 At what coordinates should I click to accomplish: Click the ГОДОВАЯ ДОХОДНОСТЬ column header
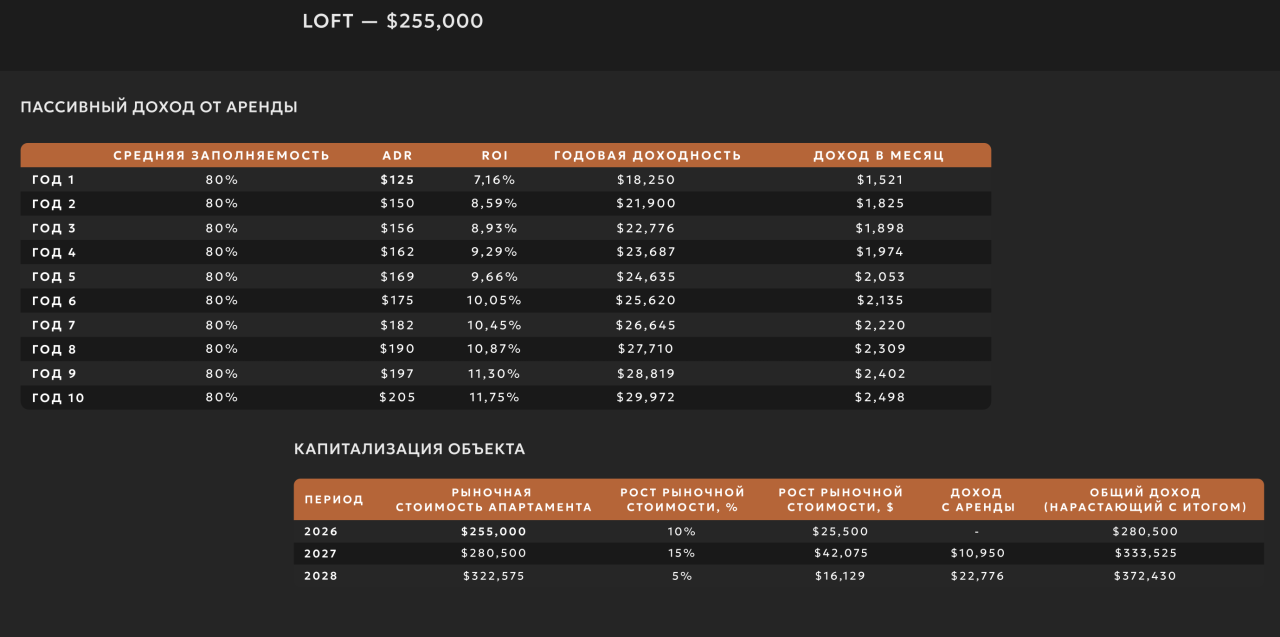(x=647, y=155)
